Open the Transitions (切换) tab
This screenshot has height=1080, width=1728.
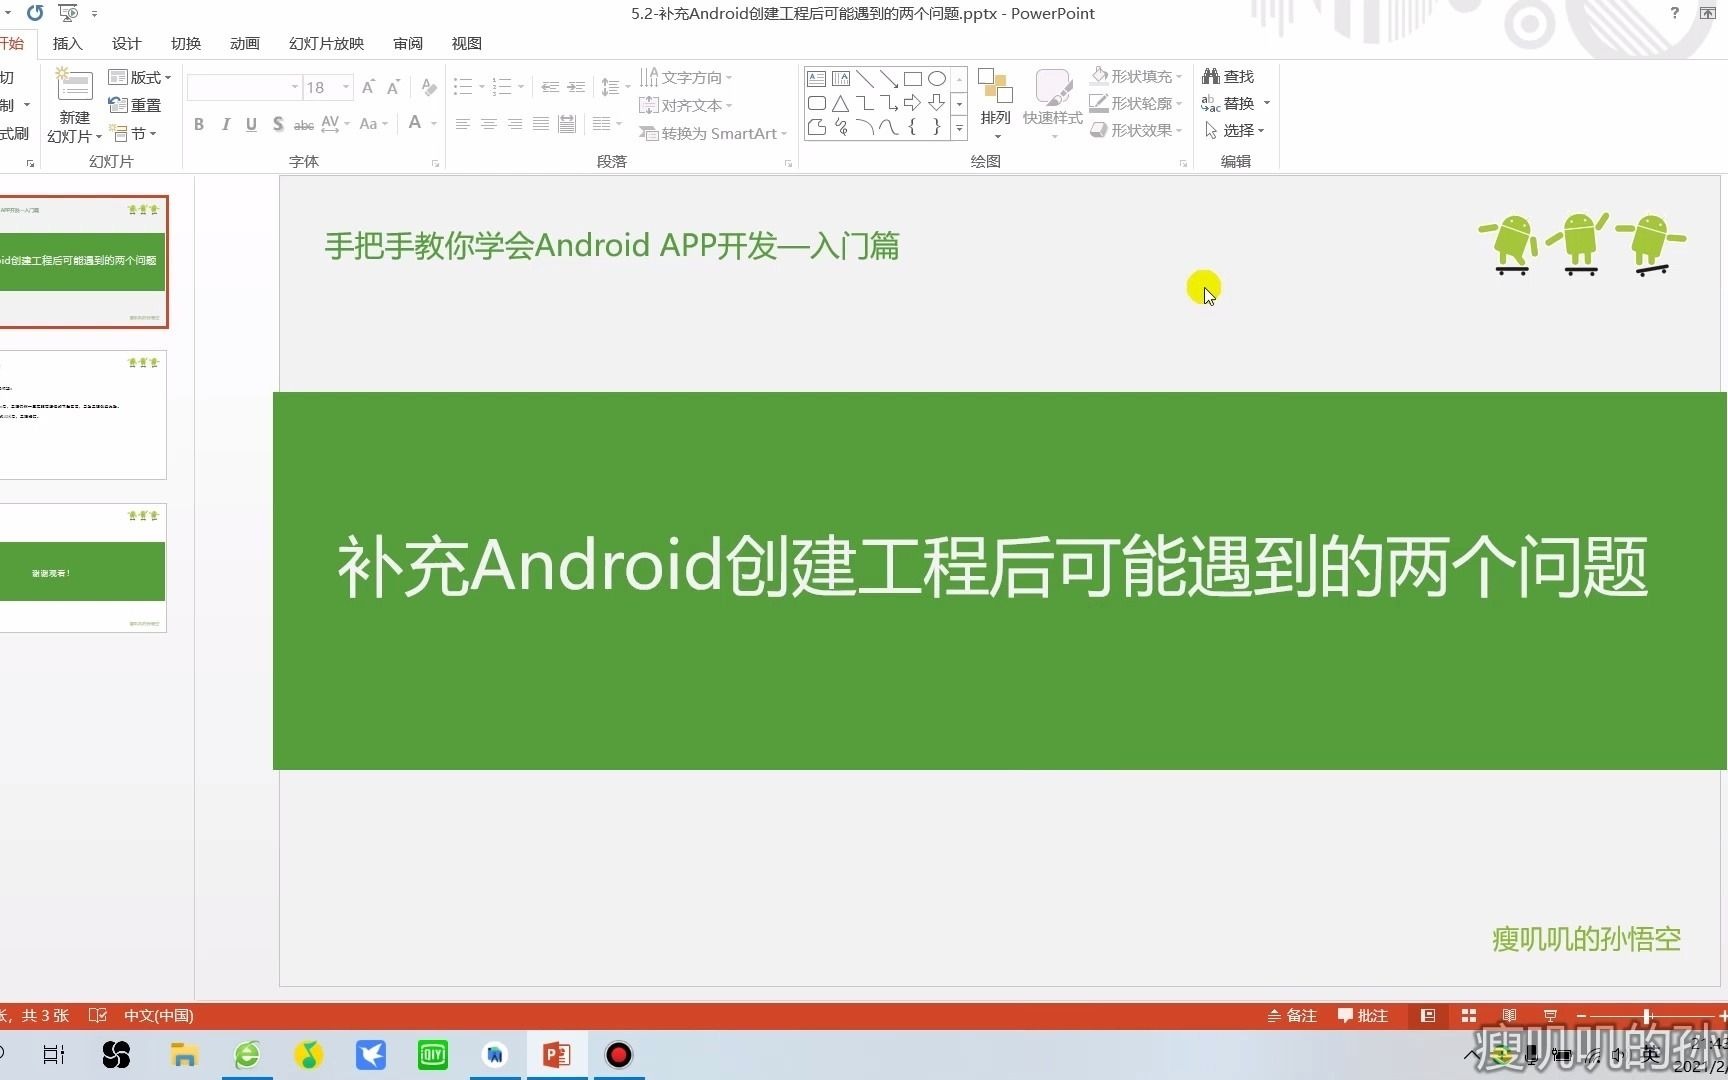click(x=185, y=43)
